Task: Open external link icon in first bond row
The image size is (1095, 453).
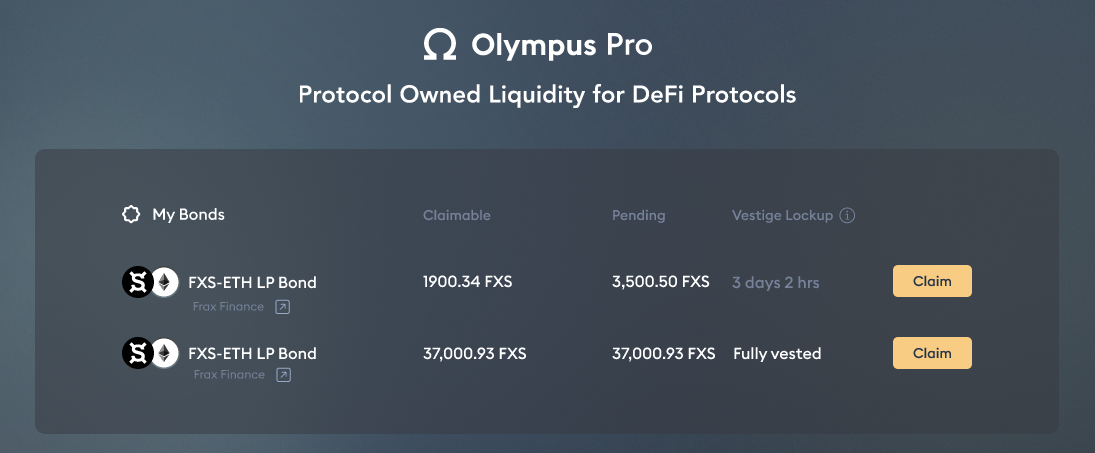Action: point(282,306)
